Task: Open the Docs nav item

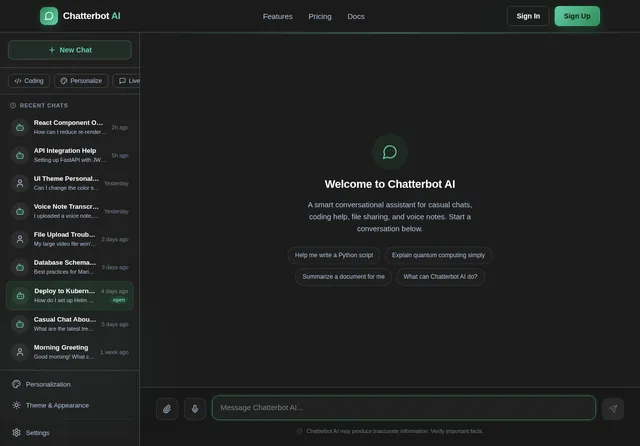Action: (356, 16)
